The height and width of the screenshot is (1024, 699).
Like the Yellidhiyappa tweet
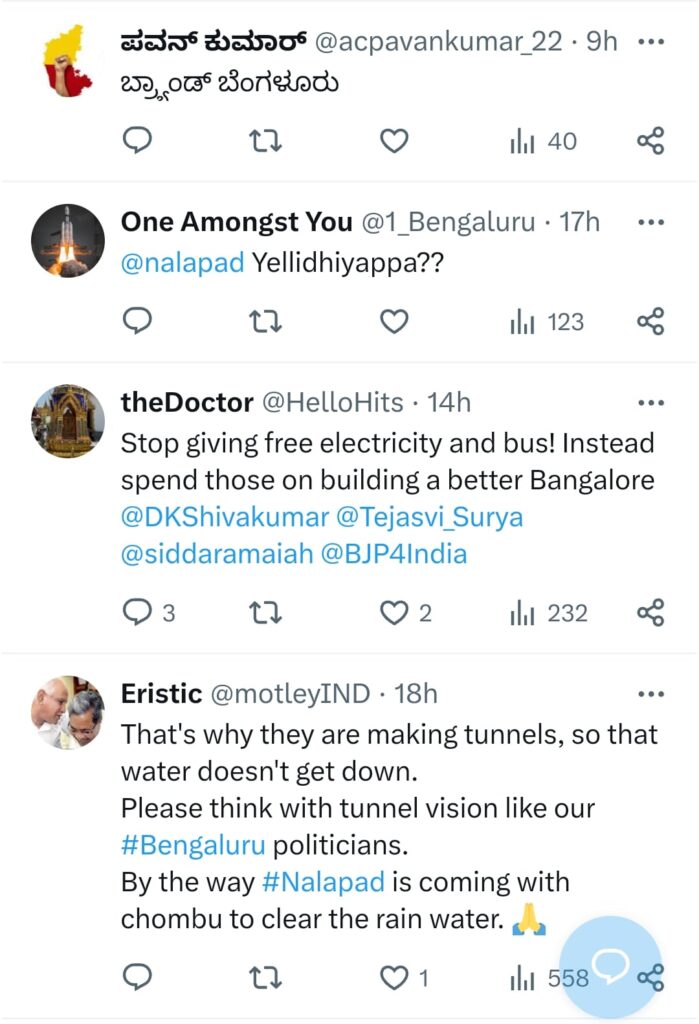point(395,321)
